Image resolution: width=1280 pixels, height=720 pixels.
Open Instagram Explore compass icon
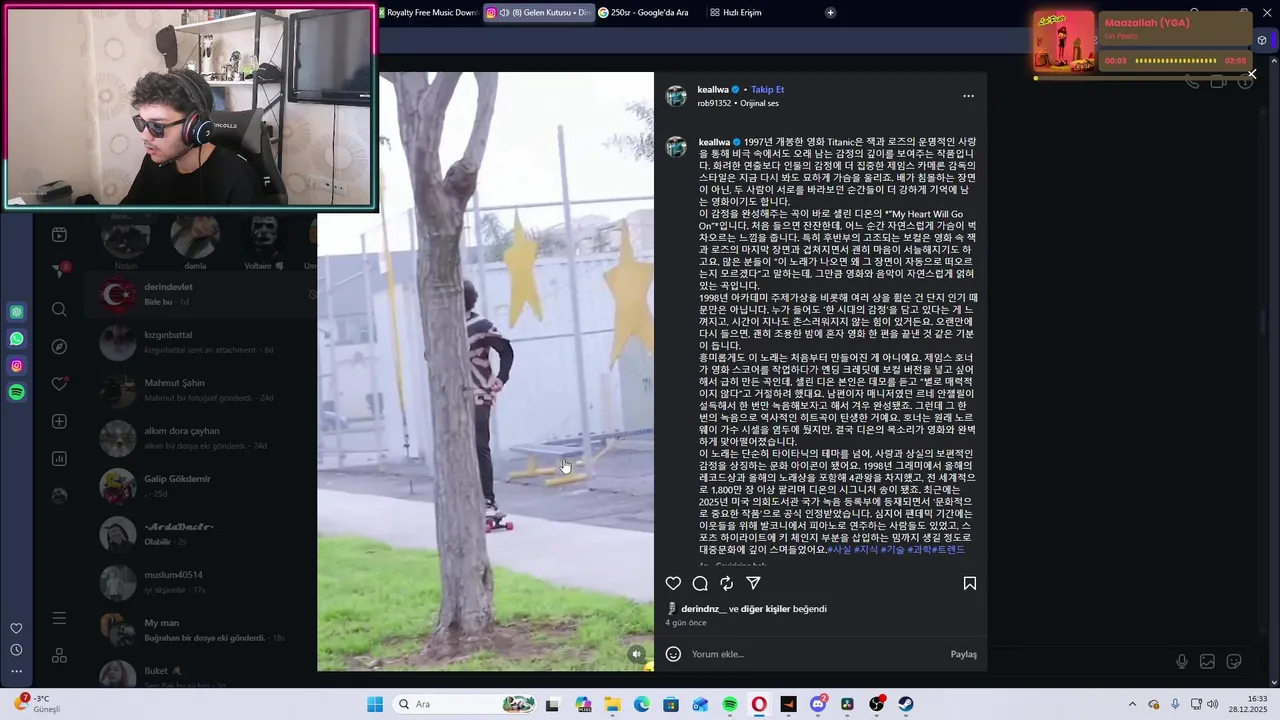click(x=59, y=347)
